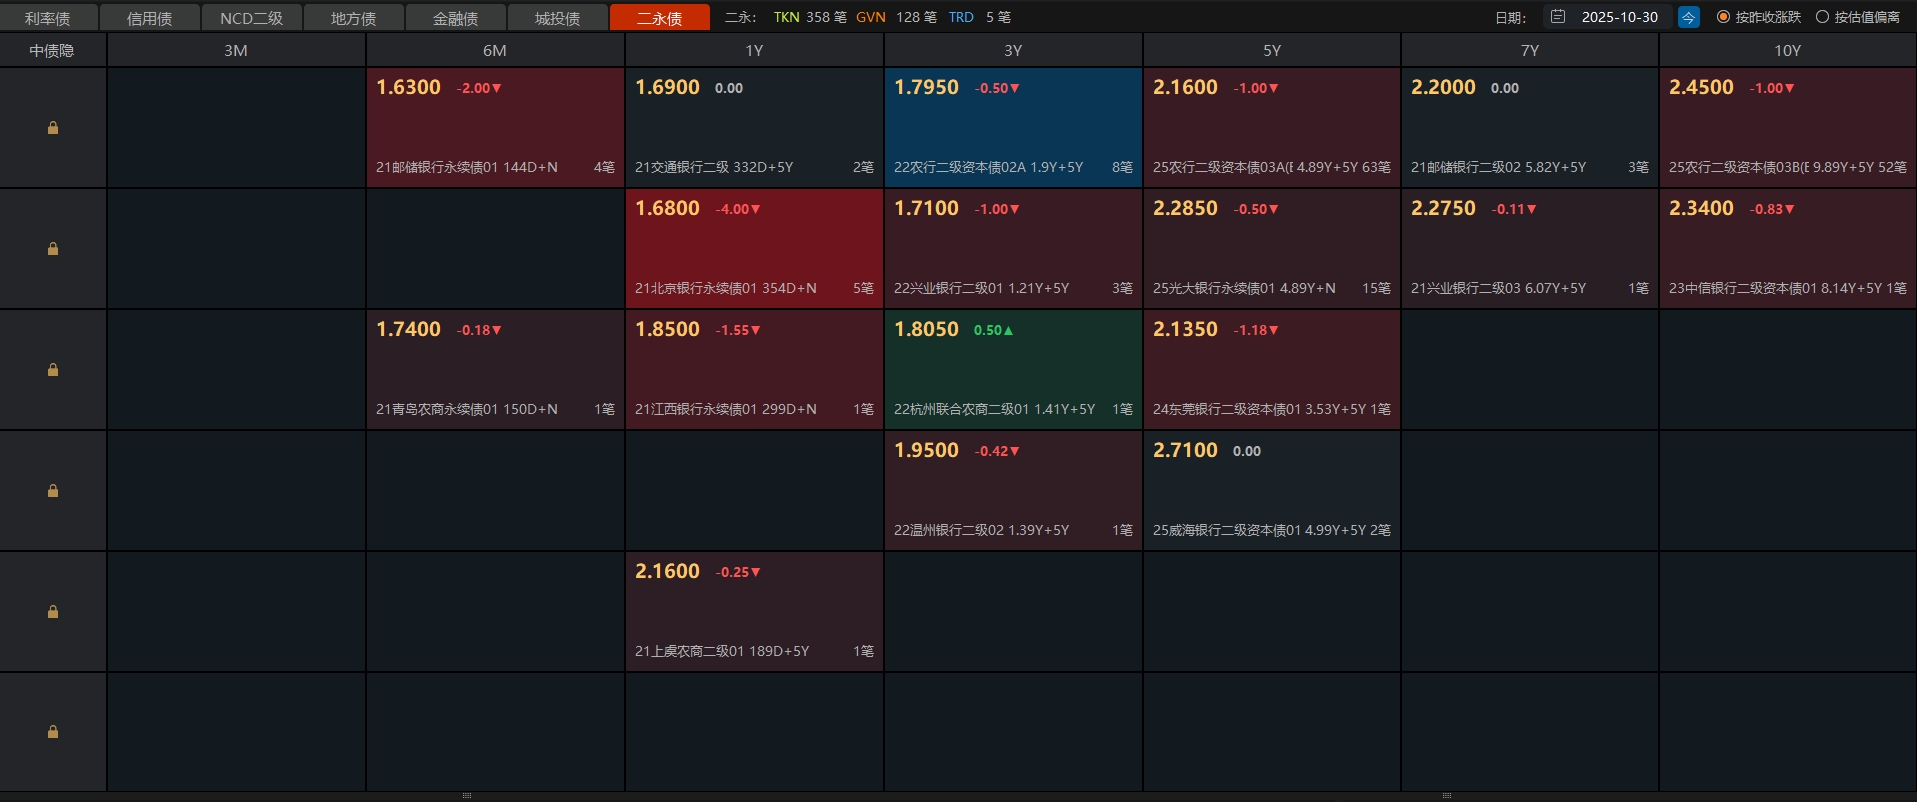
Task: Click the lock icon beside the 21青岛农商永续债01 row
Action: click(53, 370)
